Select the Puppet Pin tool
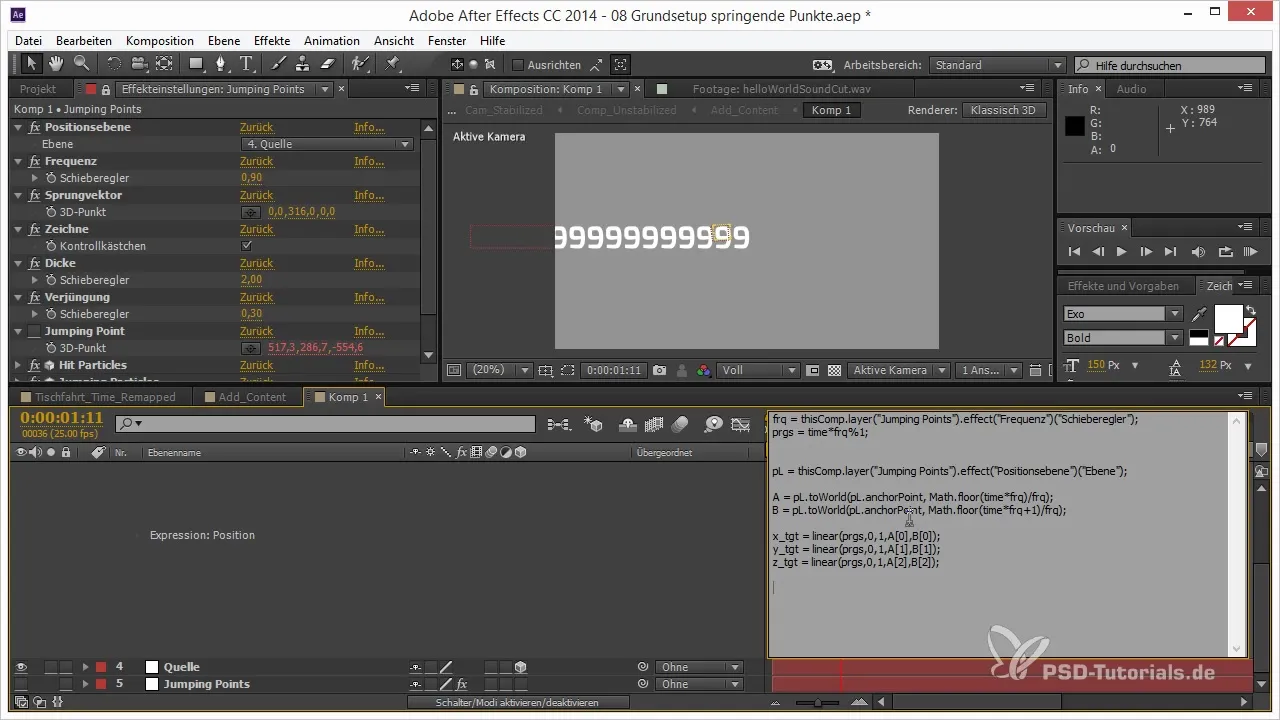Viewport: 1280px width, 720px height. 392,64
